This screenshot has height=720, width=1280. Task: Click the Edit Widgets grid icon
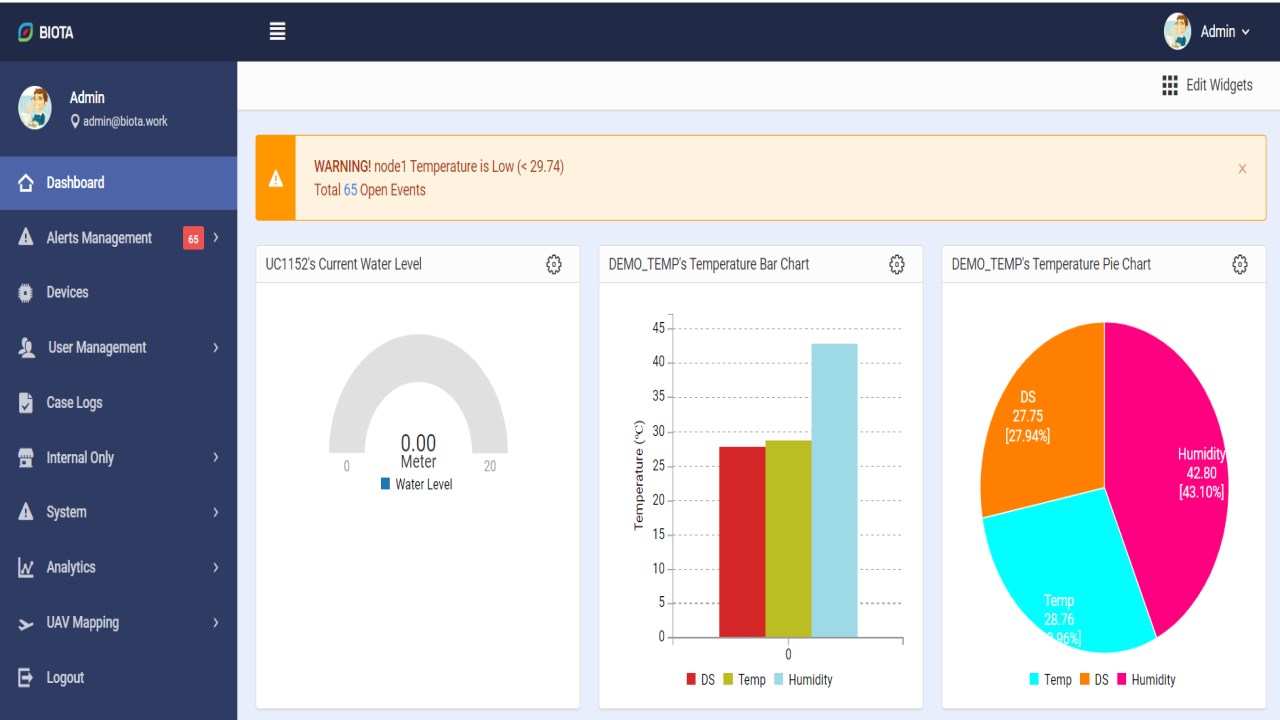1170,85
